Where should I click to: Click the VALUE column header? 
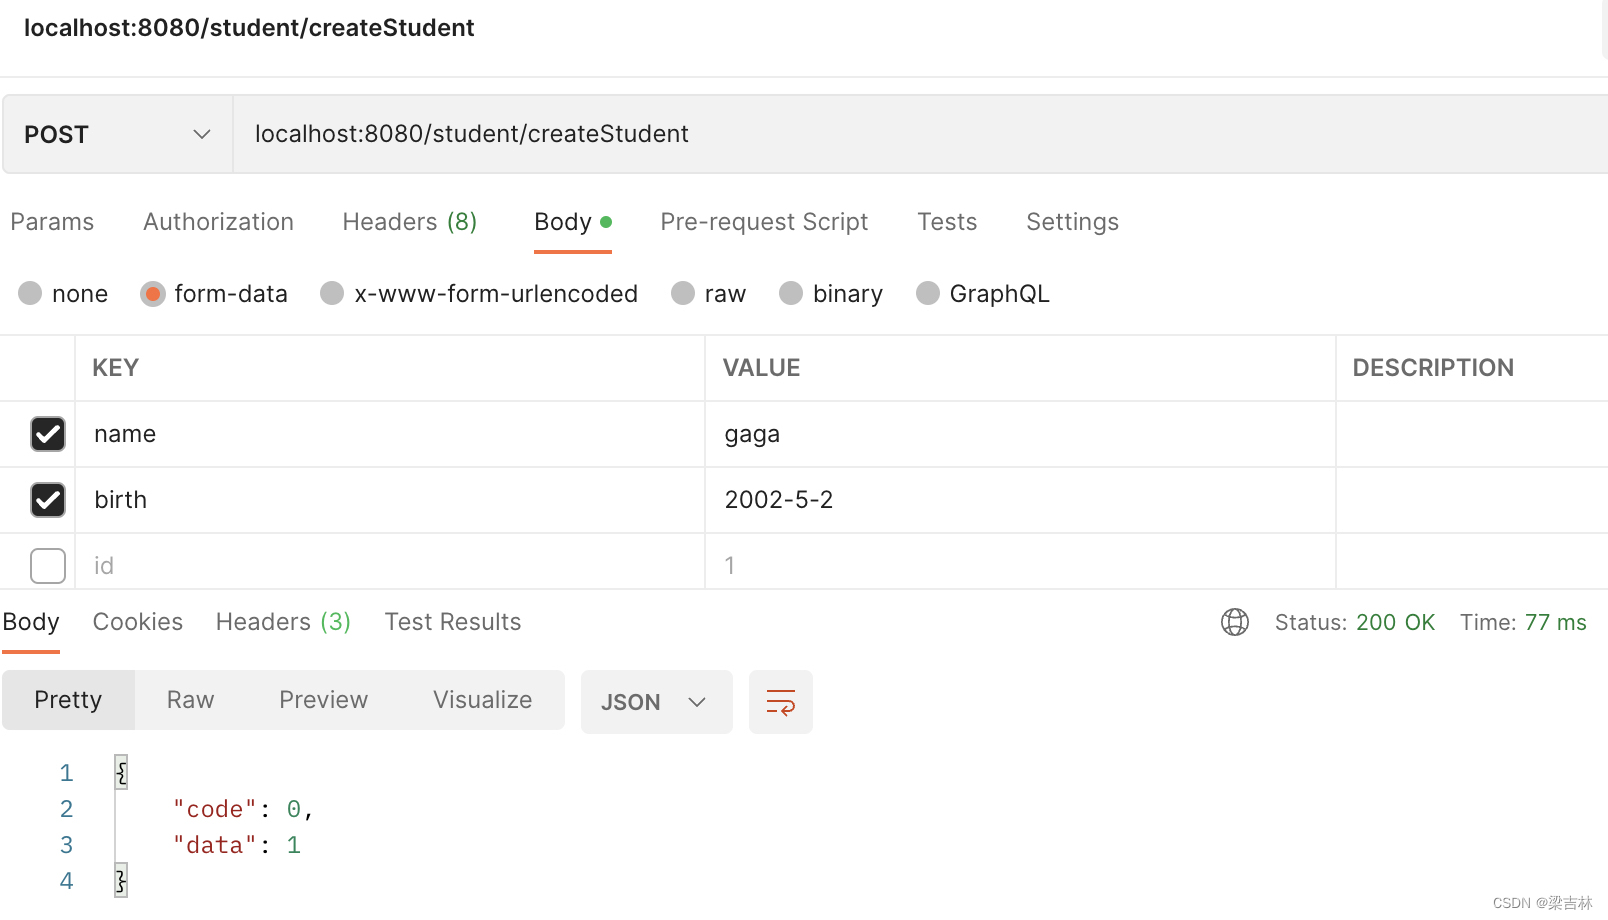[x=762, y=368]
